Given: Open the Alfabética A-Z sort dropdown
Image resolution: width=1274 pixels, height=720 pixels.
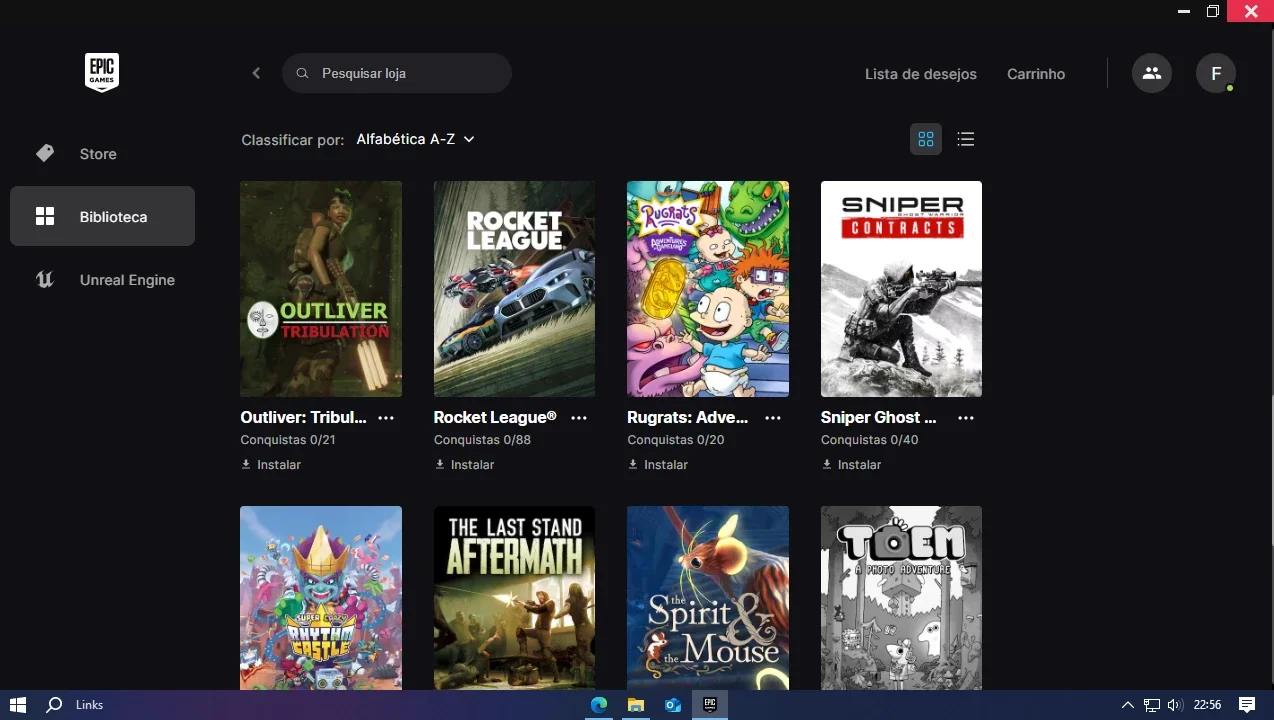Looking at the screenshot, I should click(415, 139).
